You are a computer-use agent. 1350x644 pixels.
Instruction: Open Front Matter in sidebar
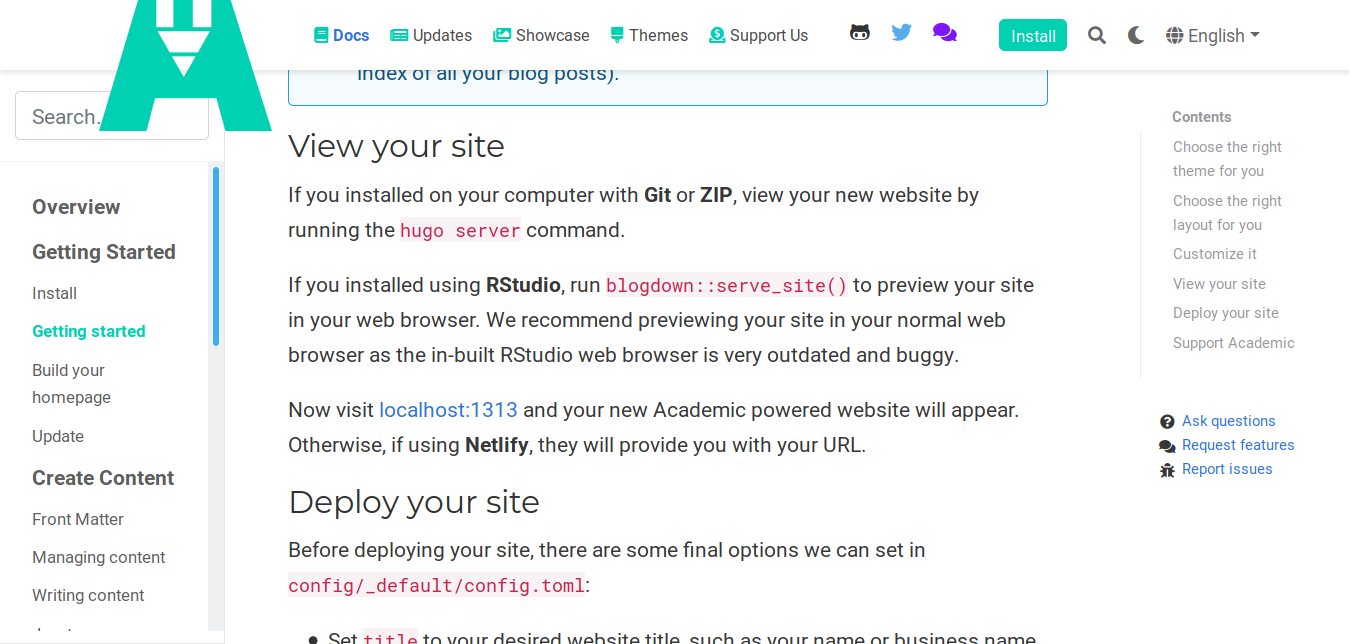[78, 519]
